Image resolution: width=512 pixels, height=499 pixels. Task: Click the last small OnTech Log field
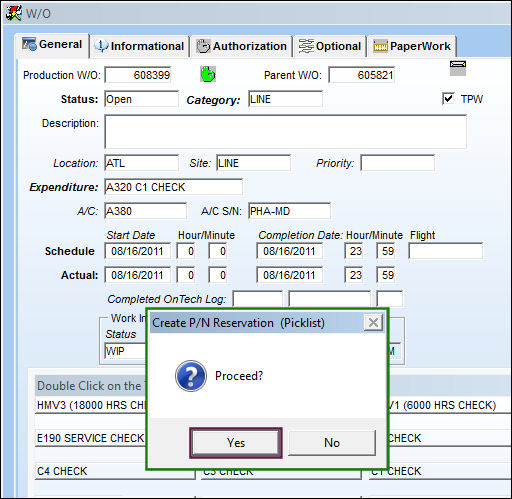389,299
